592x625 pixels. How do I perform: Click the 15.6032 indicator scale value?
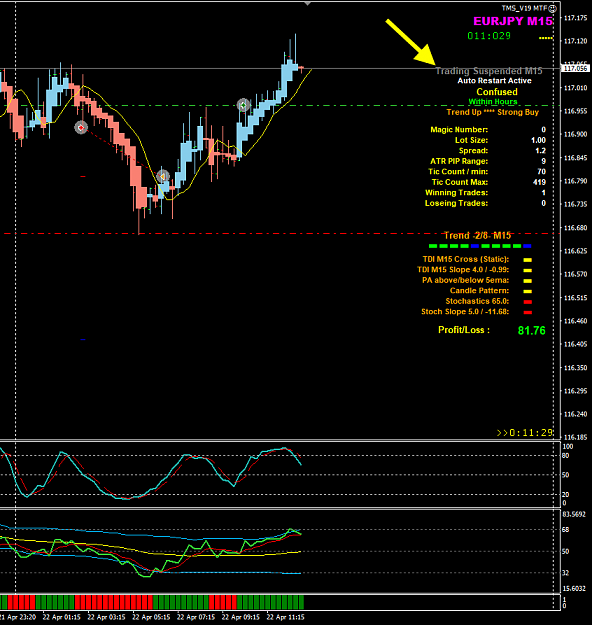[x=574, y=588]
